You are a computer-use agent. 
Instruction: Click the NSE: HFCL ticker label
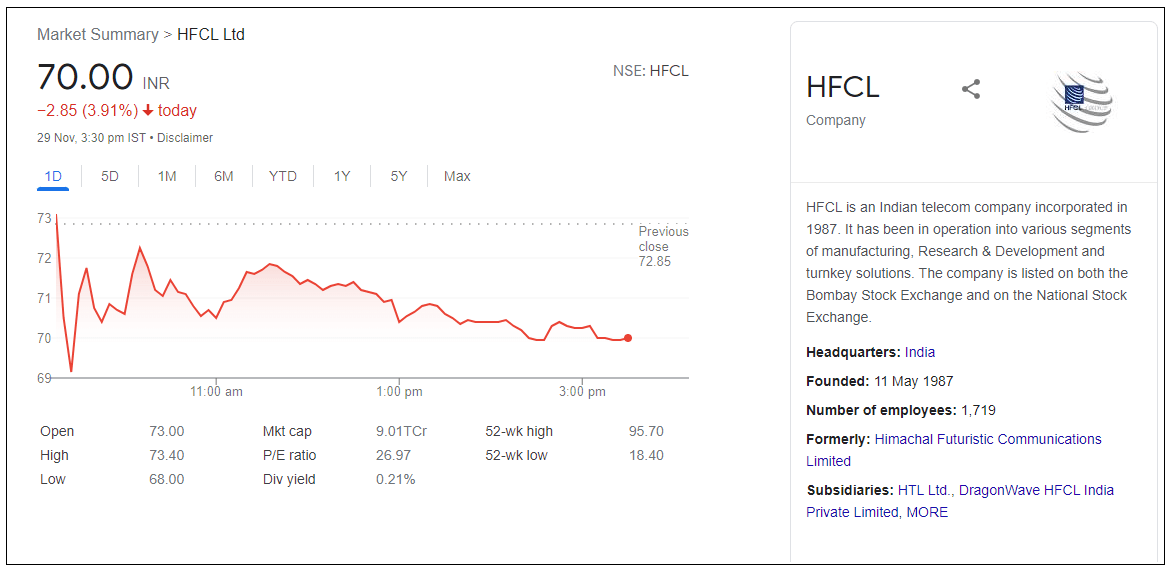tap(650, 72)
